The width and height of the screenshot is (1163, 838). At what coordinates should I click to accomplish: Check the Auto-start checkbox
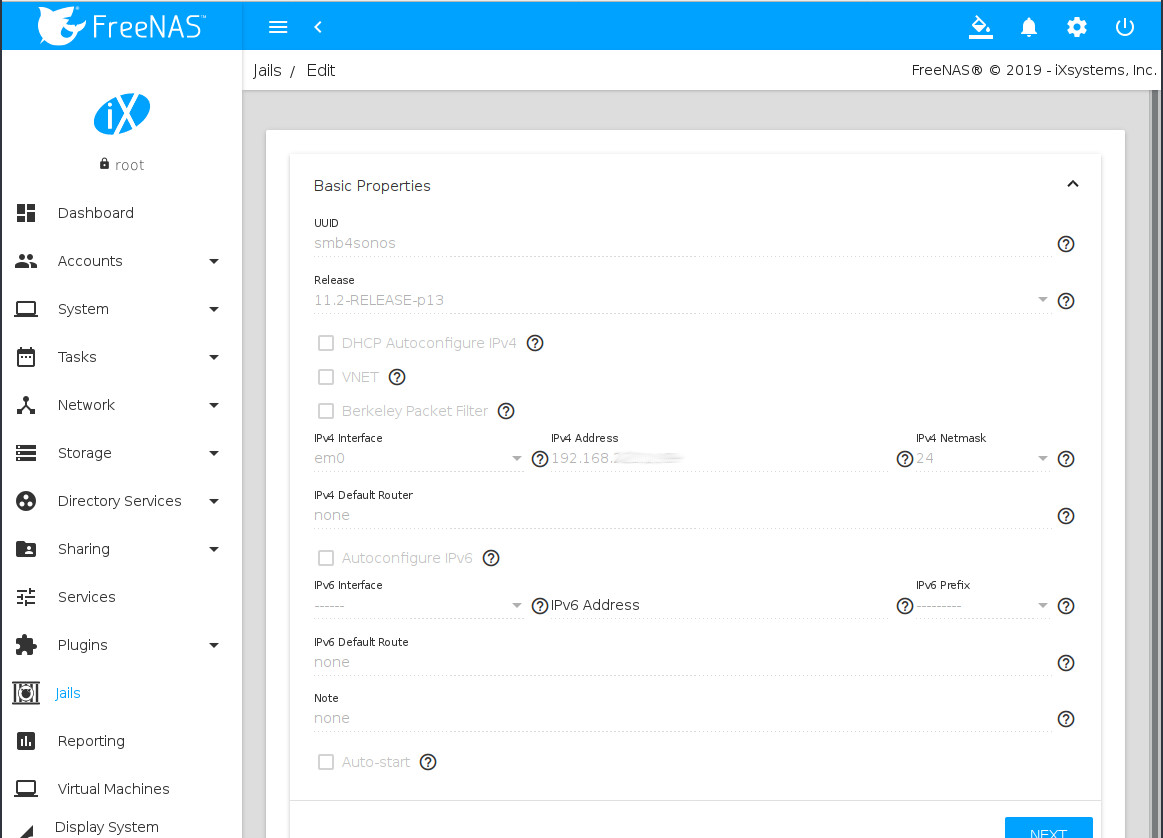coord(326,762)
